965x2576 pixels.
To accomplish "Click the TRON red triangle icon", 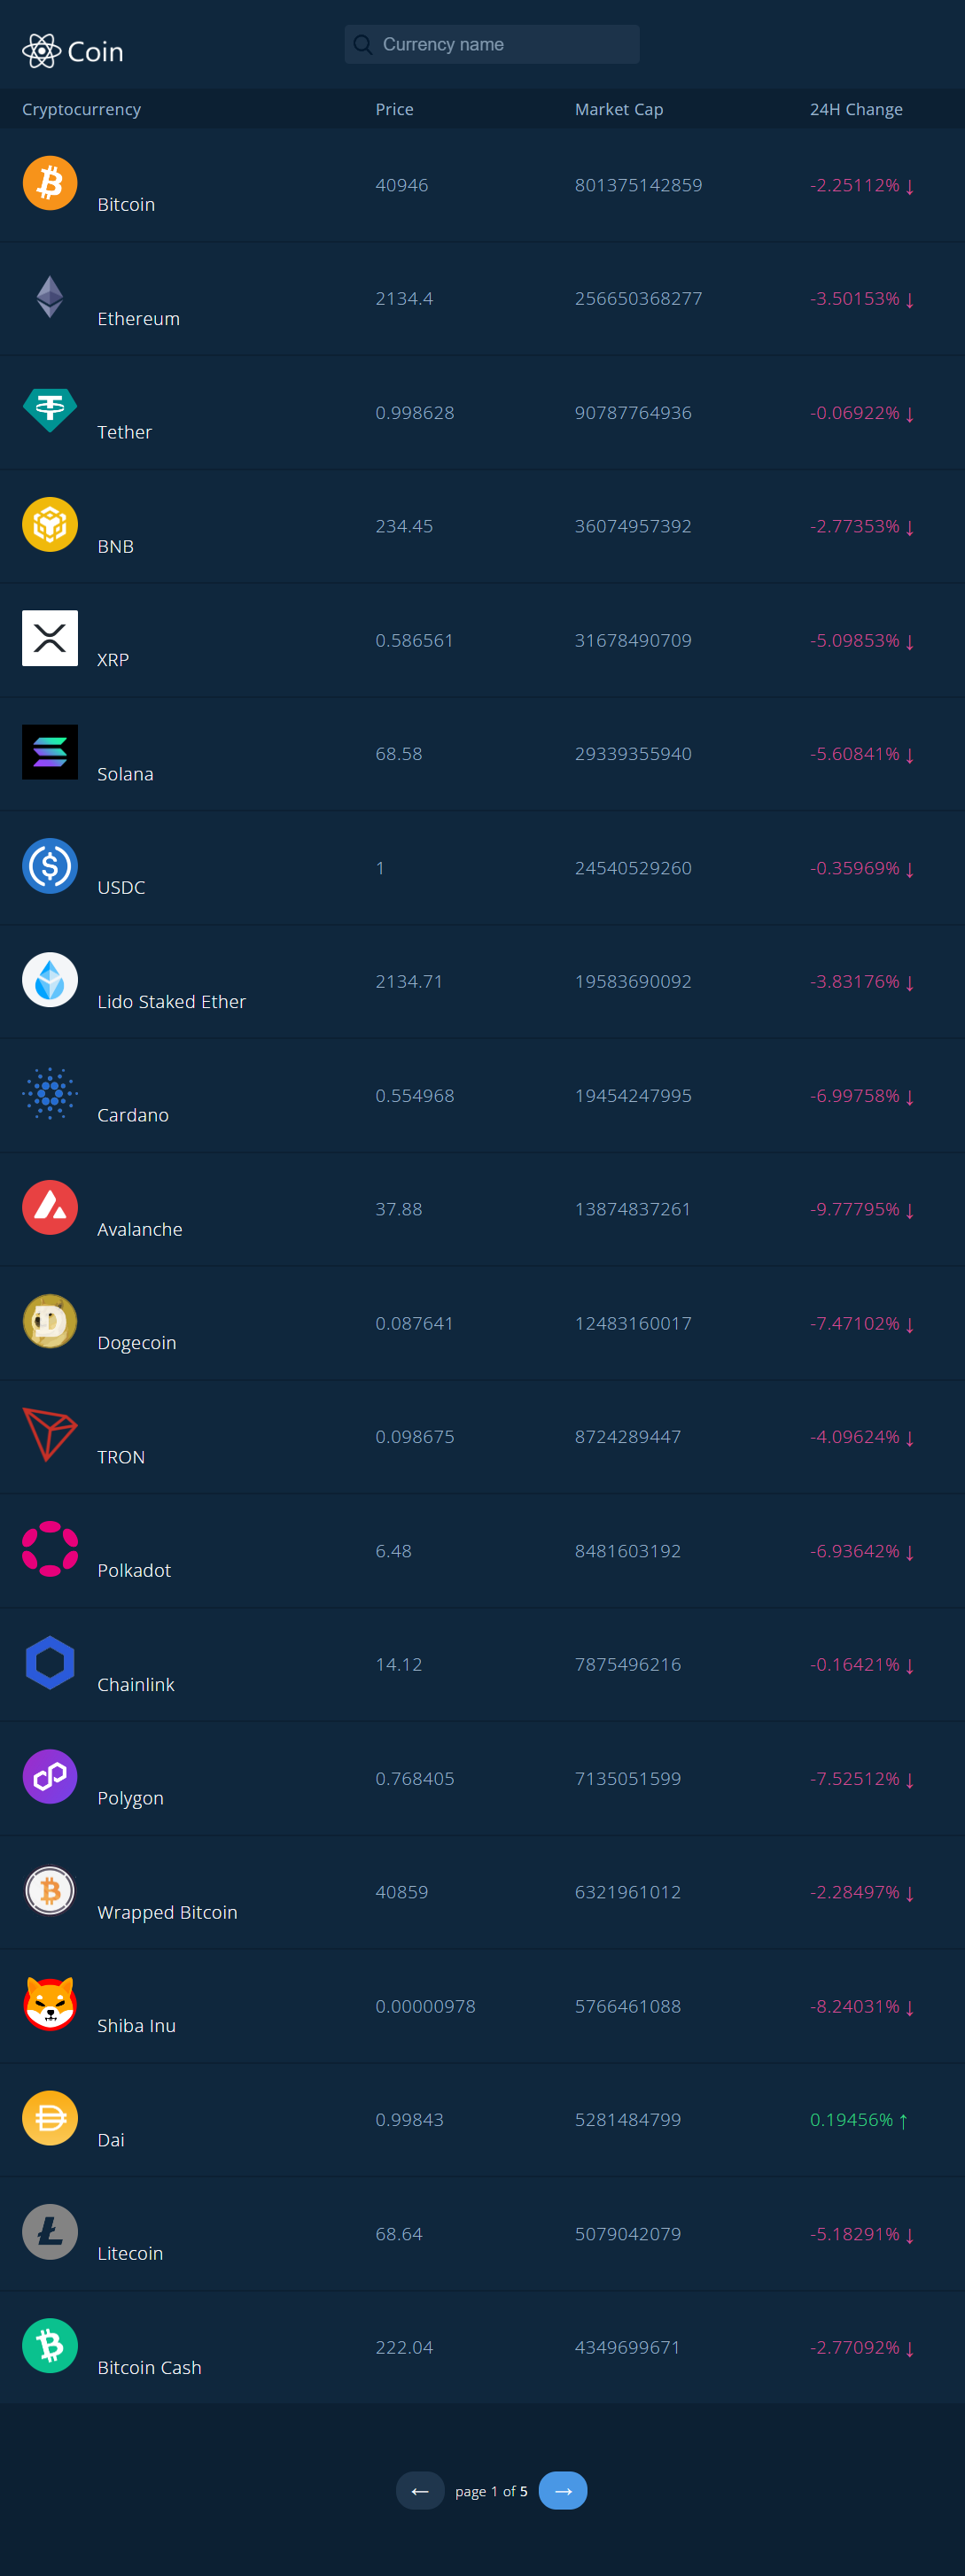I will point(50,1435).
